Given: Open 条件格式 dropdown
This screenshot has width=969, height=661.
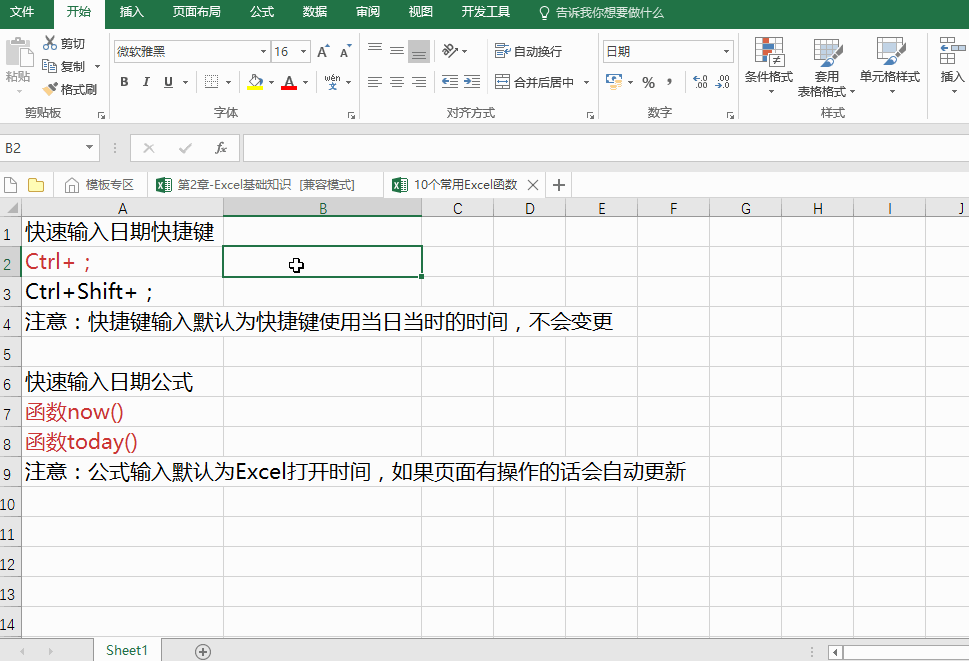Looking at the screenshot, I should point(769,65).
